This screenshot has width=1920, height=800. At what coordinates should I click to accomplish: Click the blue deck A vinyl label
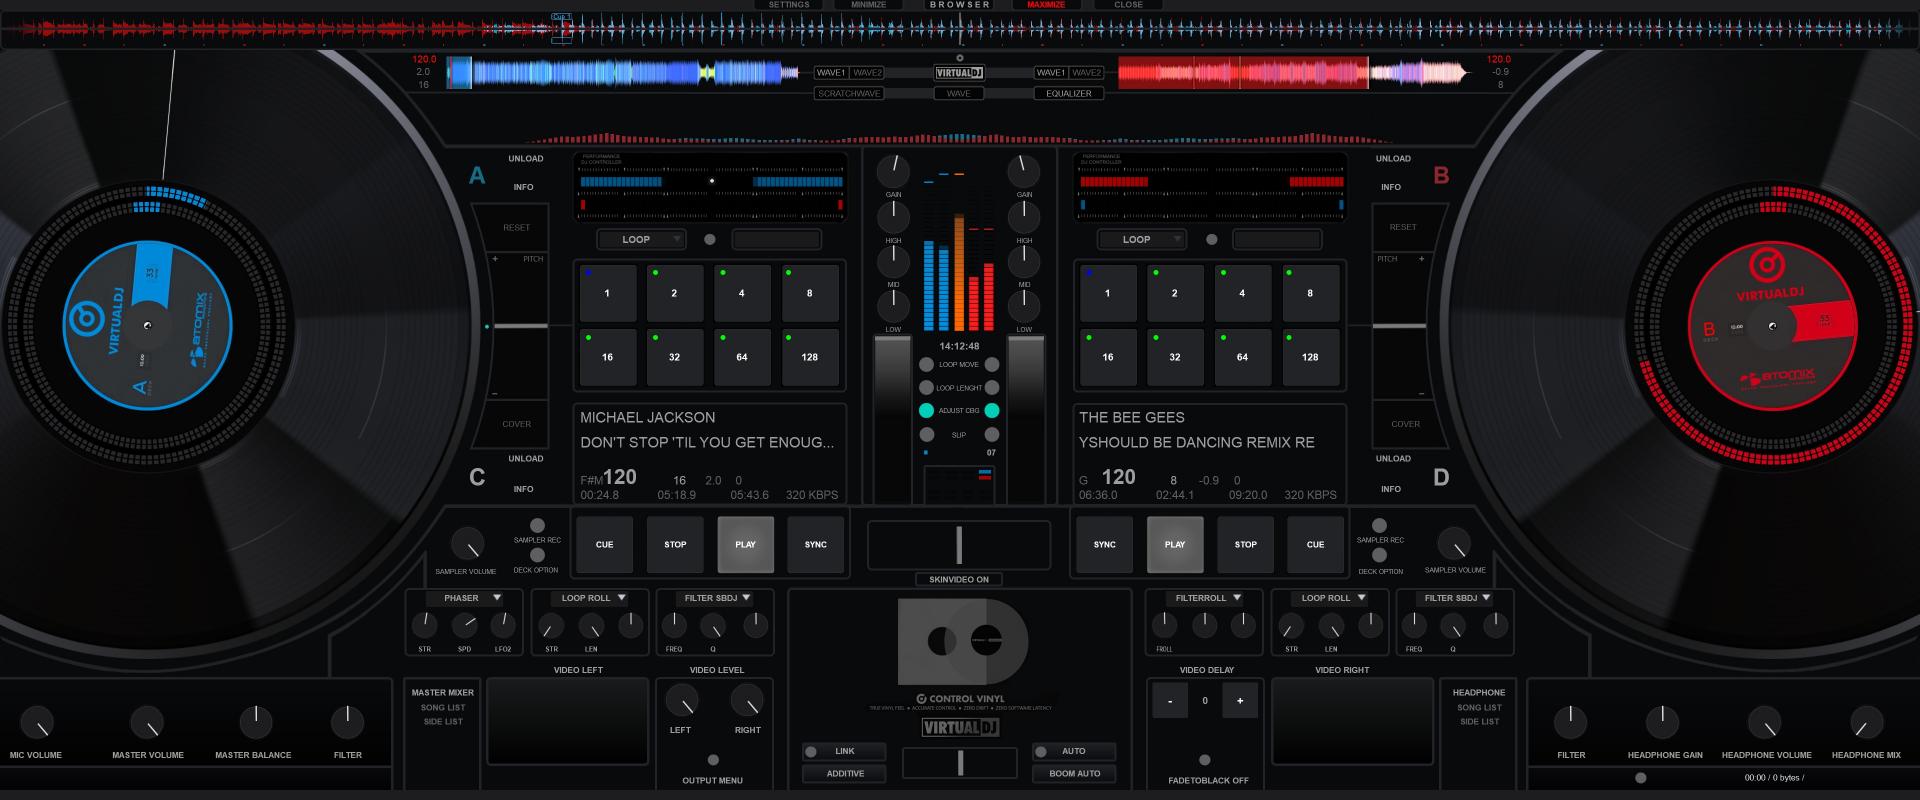pyautogui.click(x=148, y=324)
